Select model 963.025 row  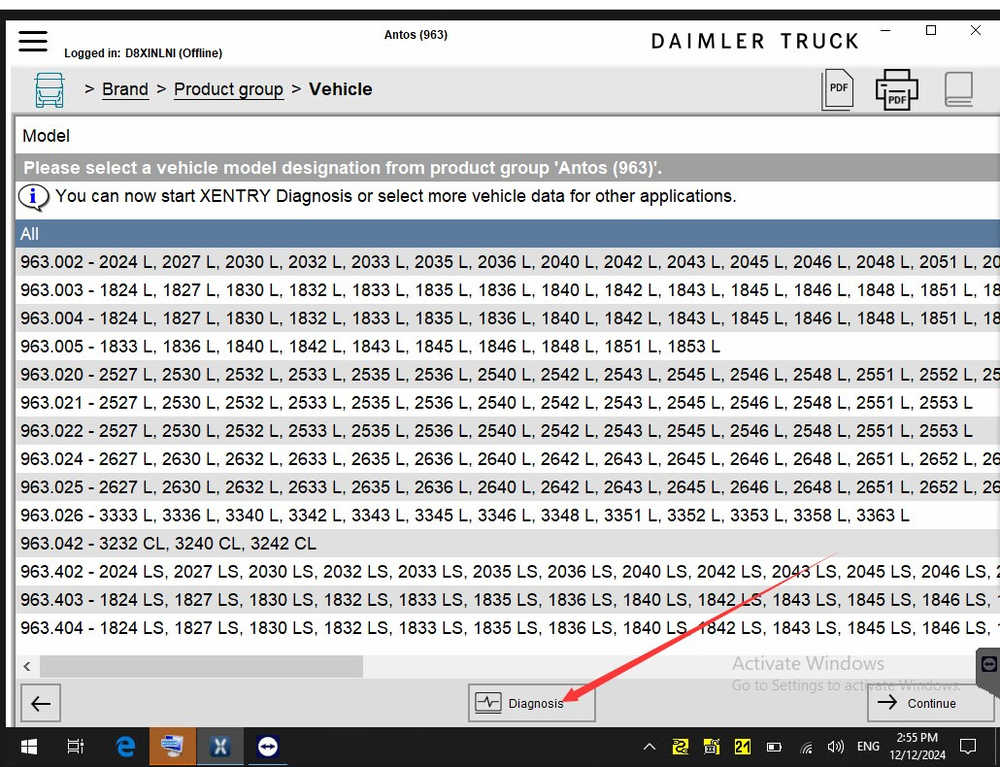coord(508,486)
